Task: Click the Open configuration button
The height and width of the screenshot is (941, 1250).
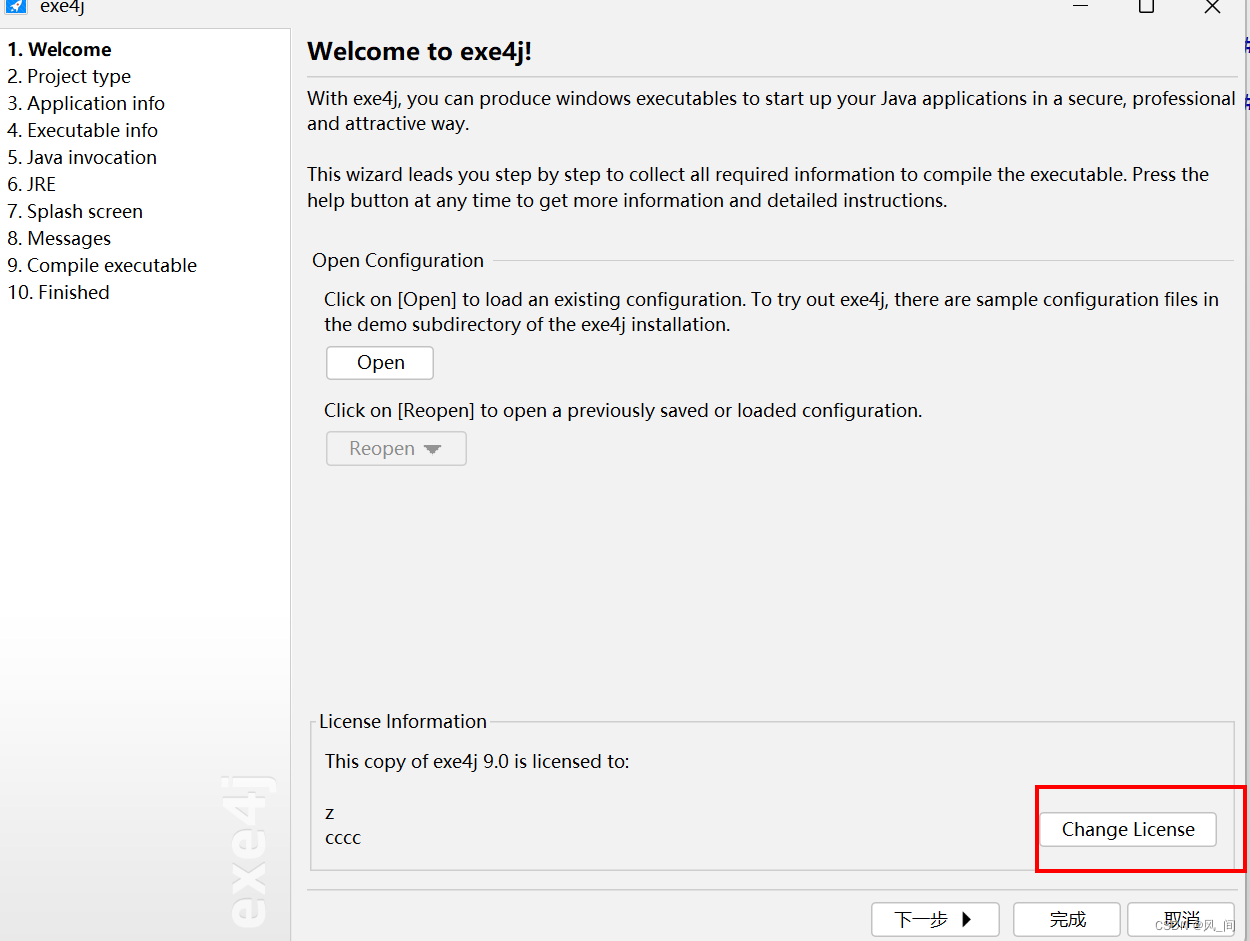Action: click(x=380, y=363)
